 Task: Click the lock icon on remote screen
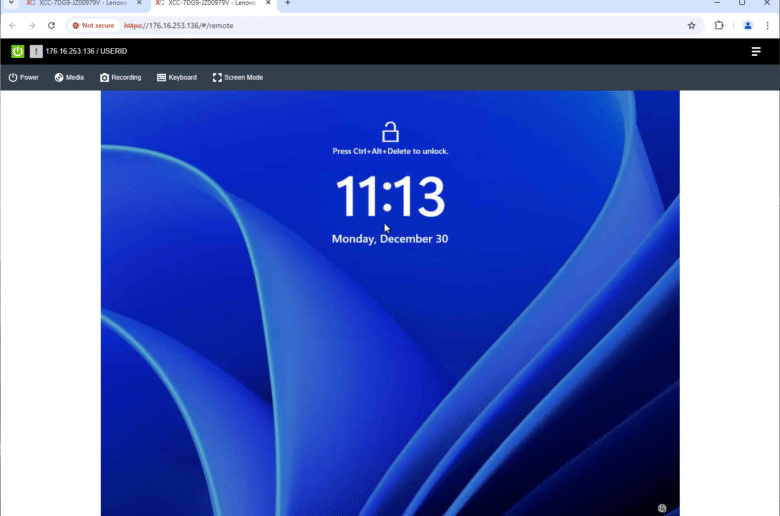coord(390,132)
